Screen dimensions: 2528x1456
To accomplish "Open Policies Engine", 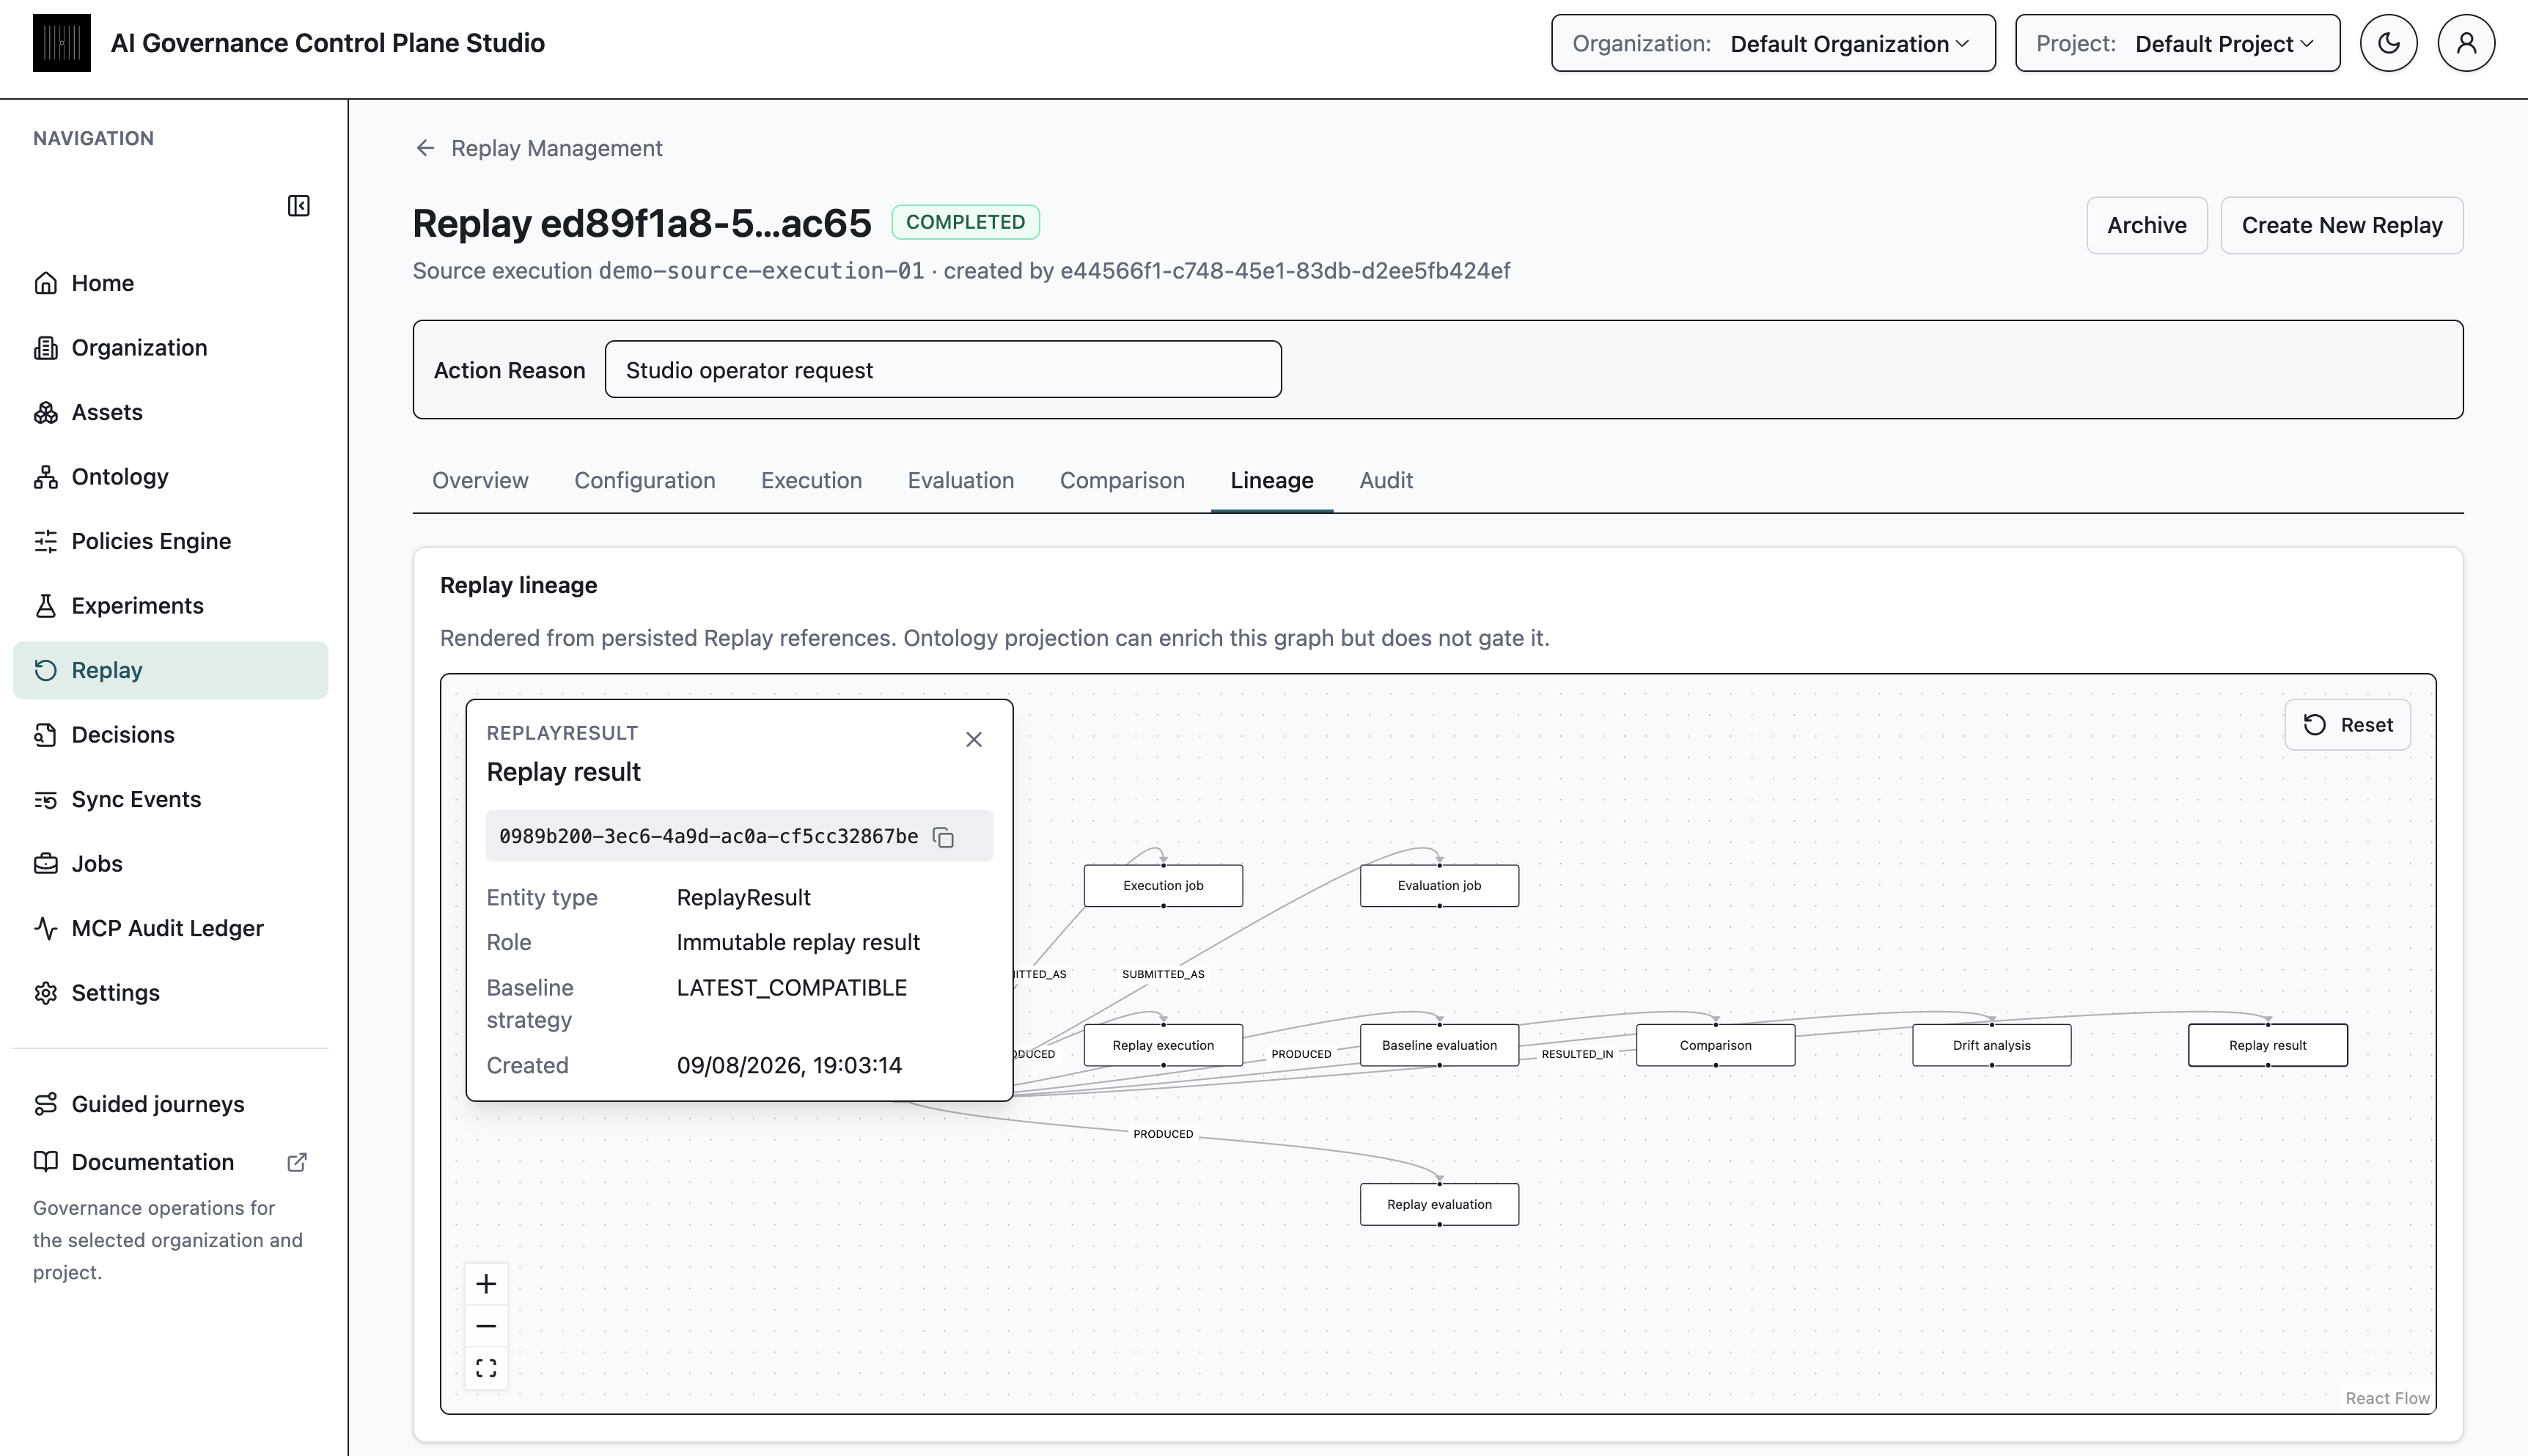I will click(170, 541).
